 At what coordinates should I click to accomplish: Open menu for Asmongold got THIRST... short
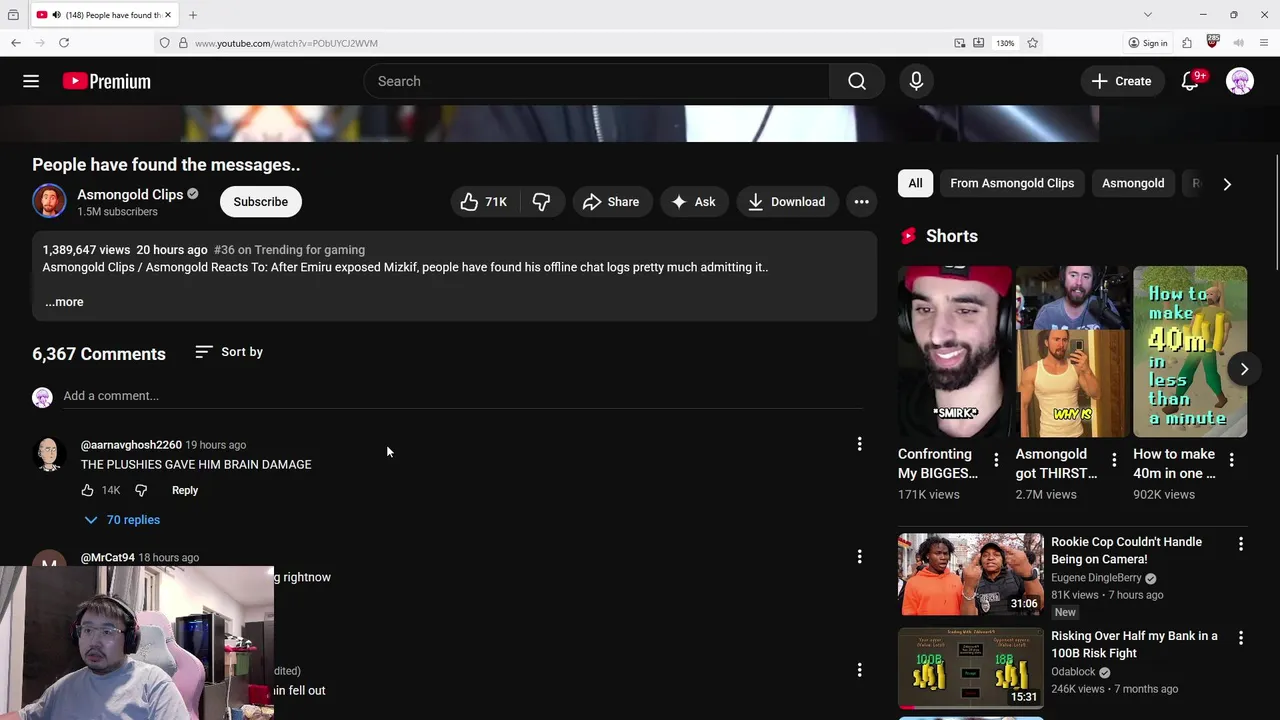point(1114,460)
